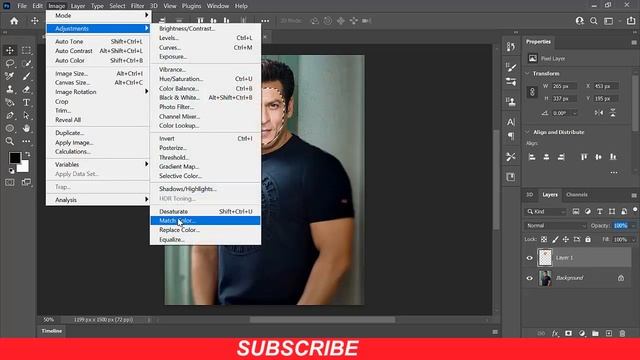Open the share icon at top right

631,21
